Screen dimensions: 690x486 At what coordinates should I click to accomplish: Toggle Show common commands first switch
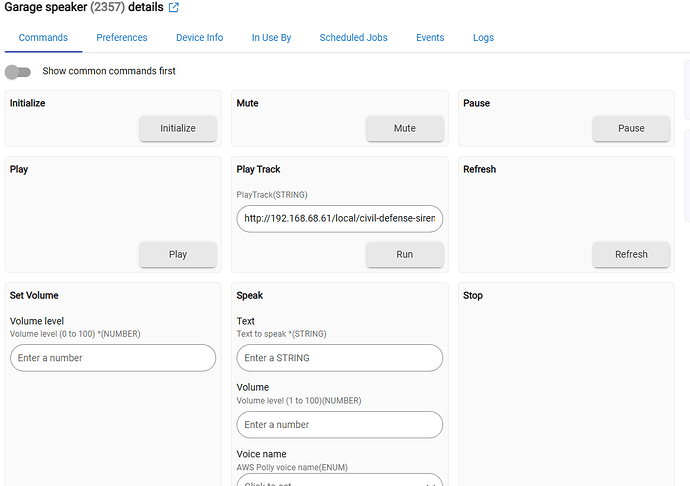coord(18,72)
